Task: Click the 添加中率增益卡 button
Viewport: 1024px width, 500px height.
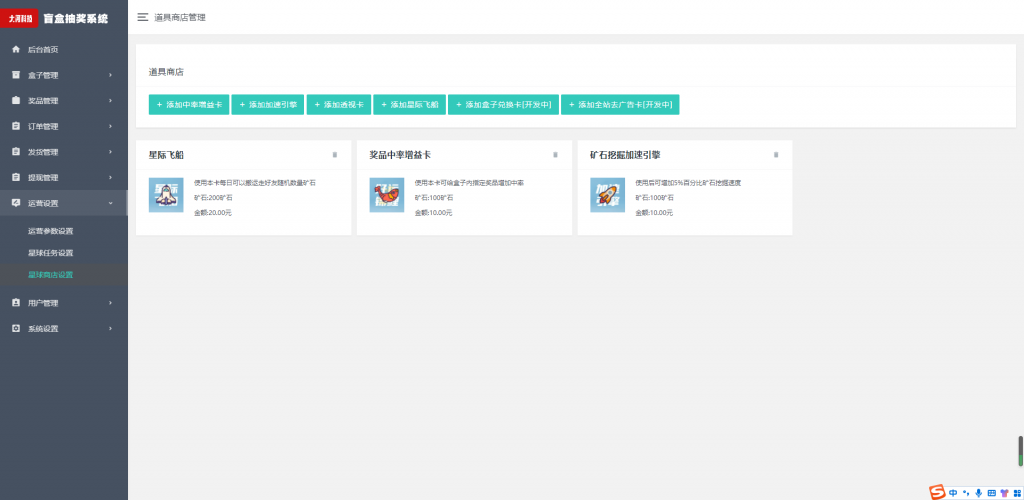Action: coord(189,105)
